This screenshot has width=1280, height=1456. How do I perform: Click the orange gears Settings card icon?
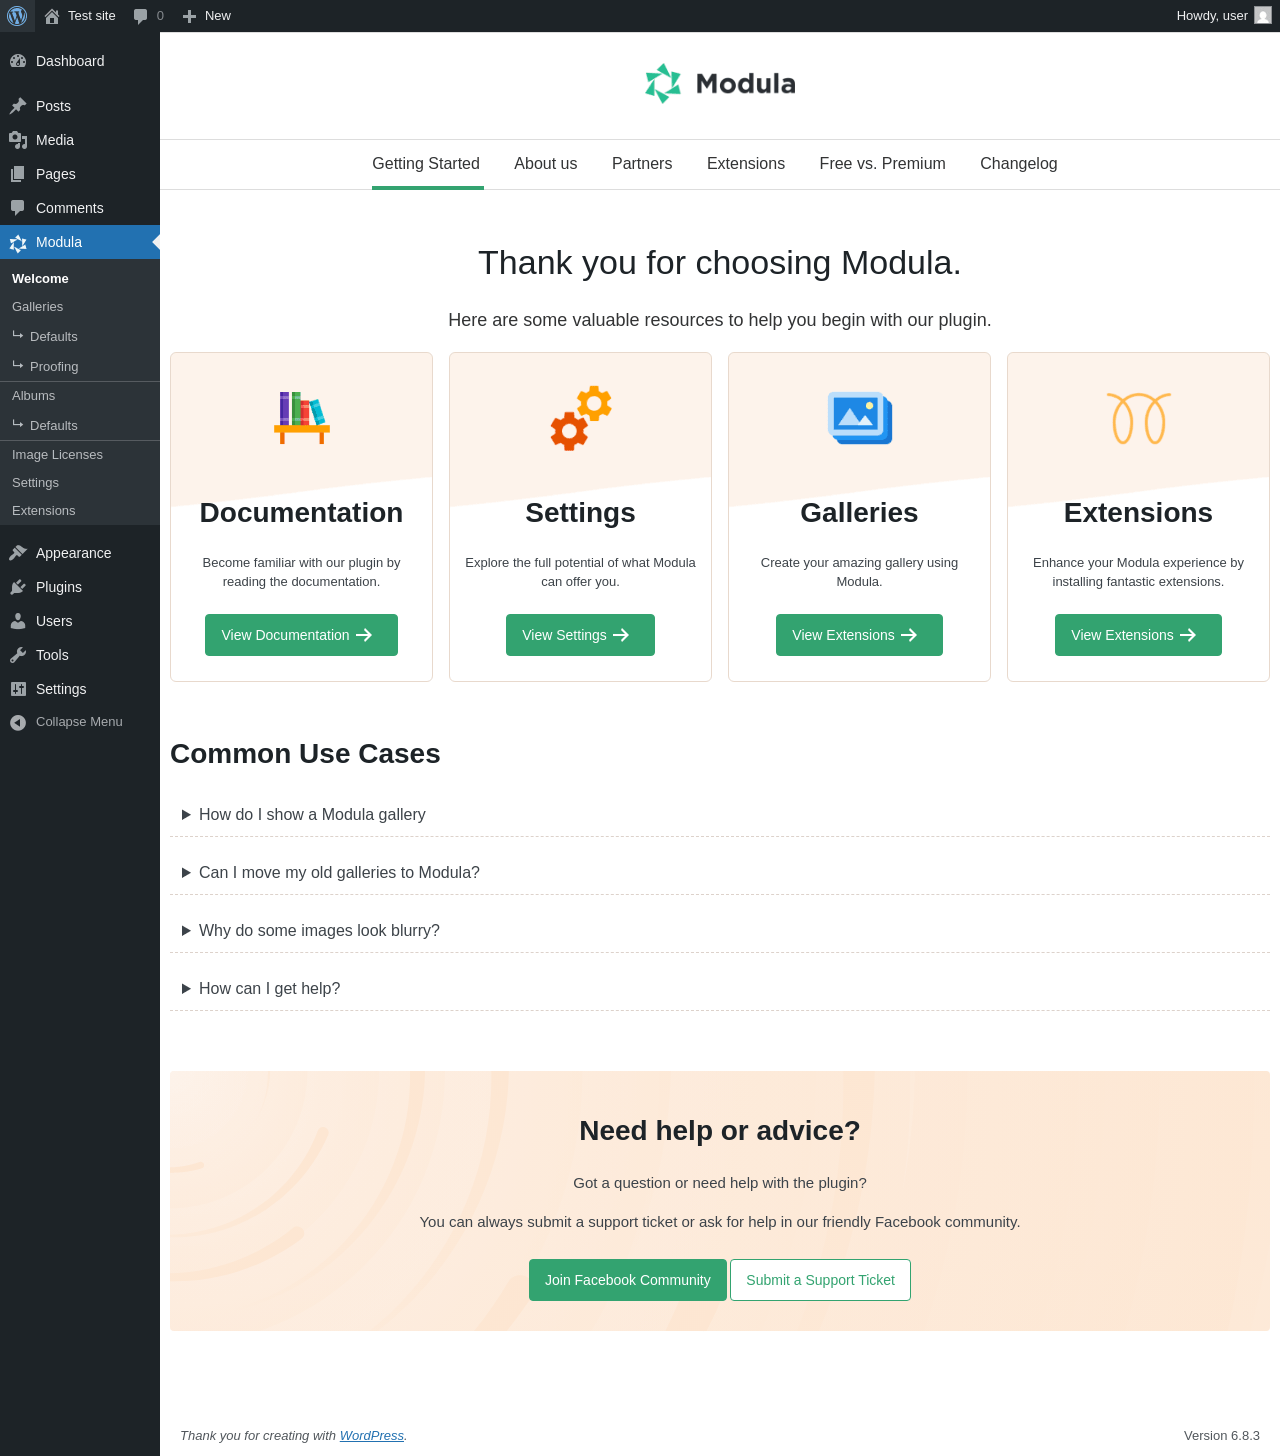point(581,418)
